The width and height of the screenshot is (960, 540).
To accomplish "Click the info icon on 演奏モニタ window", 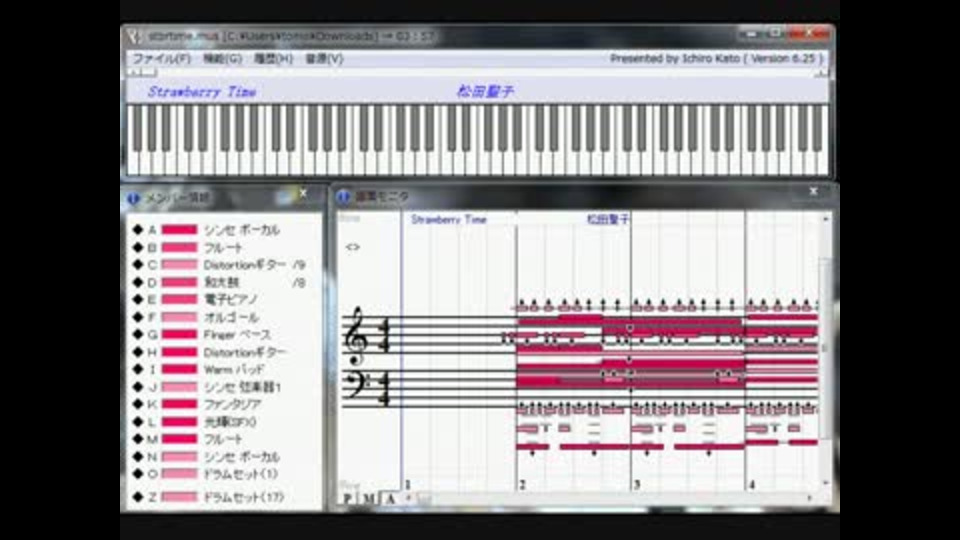I will 344,197.
